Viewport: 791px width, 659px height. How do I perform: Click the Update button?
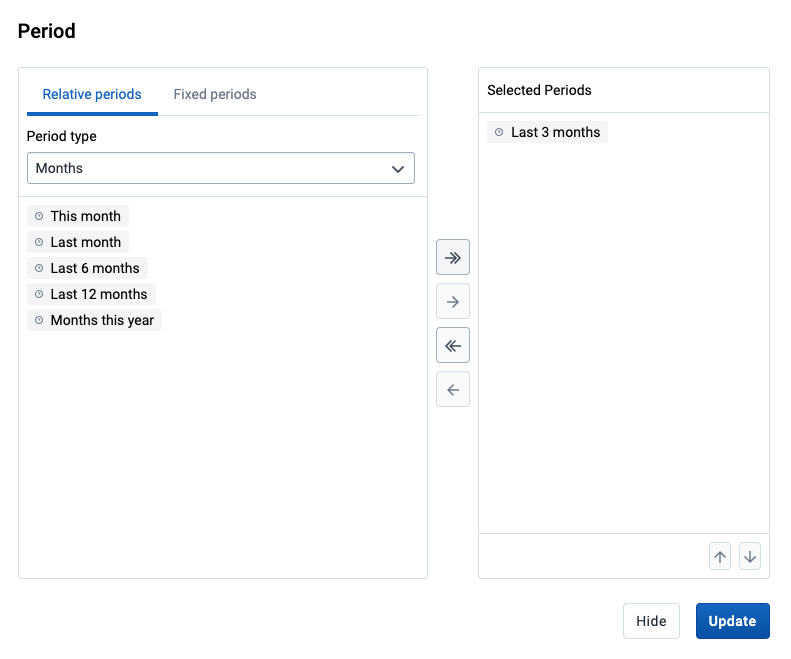click(732, 621)
